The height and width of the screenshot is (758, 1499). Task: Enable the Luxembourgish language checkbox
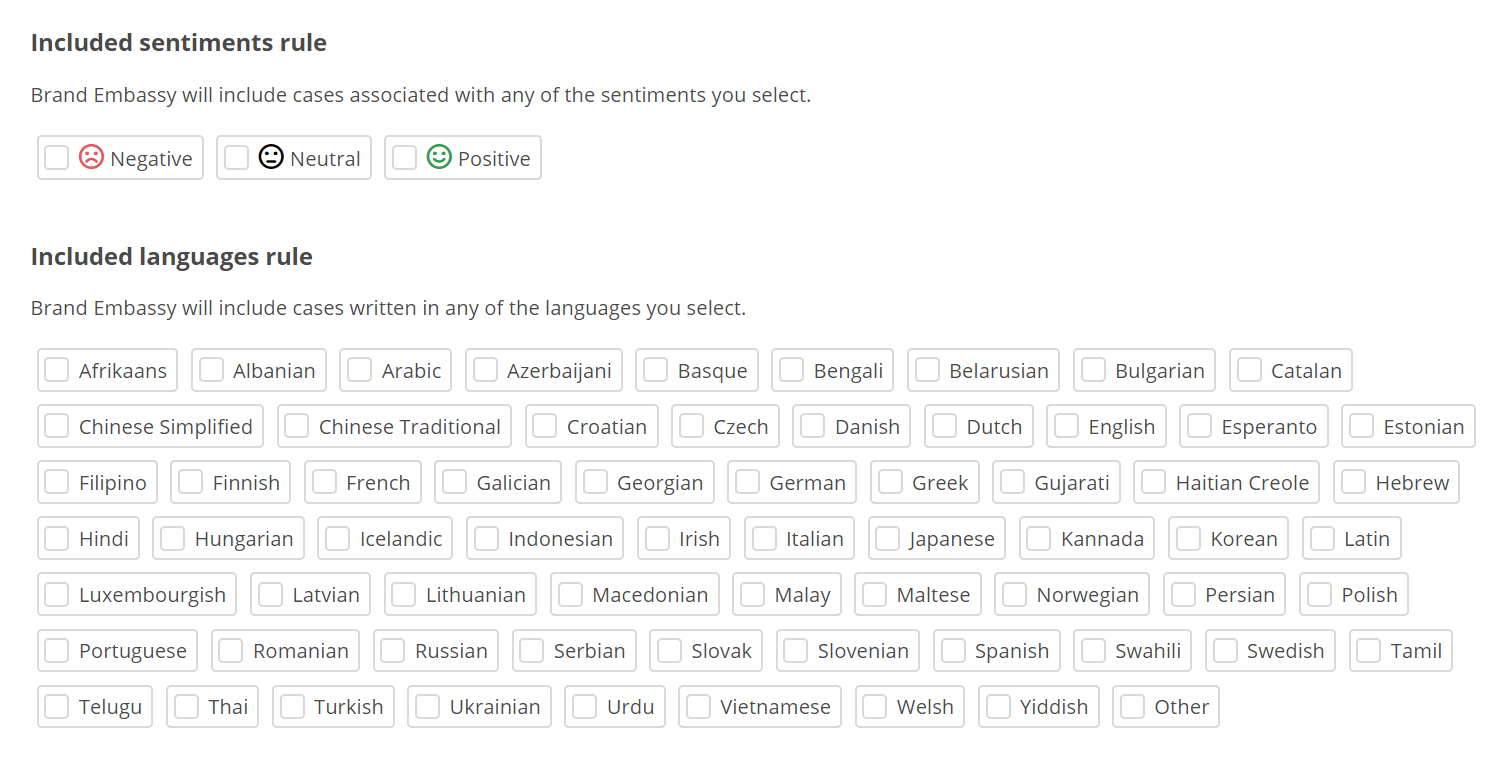57,594
